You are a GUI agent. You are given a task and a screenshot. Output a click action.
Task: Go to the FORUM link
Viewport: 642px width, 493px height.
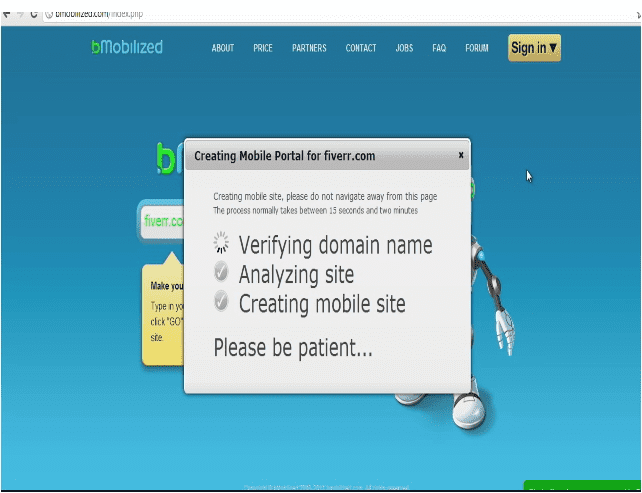[477, 48]
